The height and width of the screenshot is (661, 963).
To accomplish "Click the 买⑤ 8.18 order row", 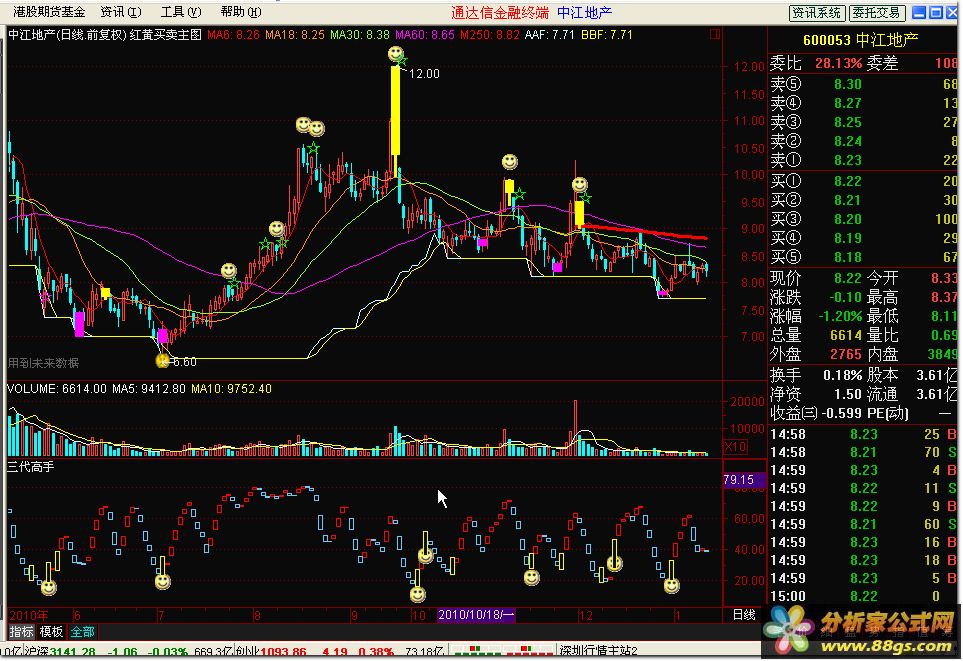I will click(863, 257).
